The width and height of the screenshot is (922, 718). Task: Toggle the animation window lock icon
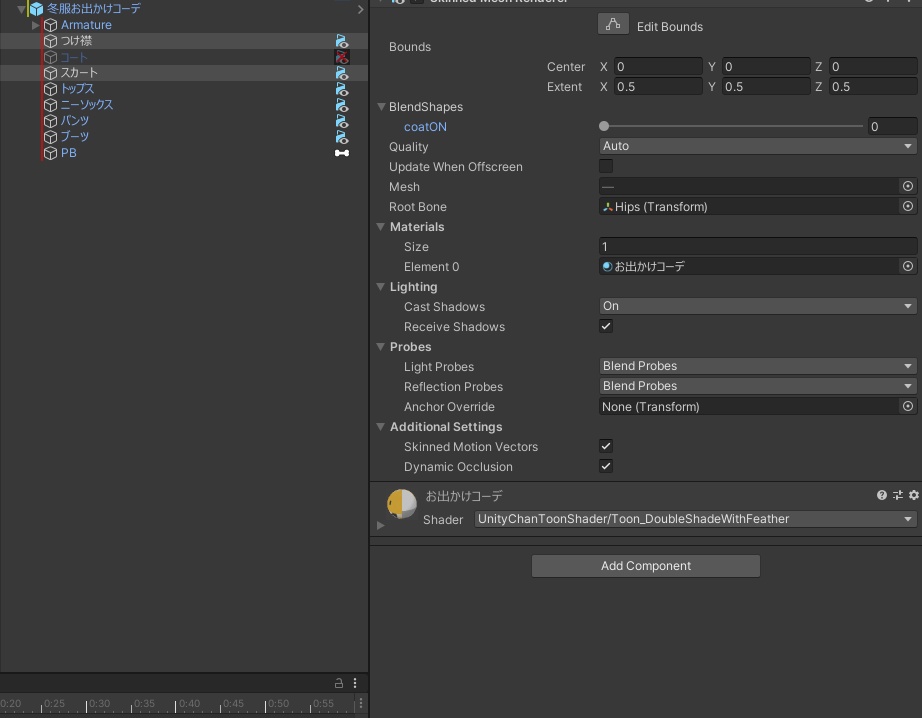pyautogui.click(x=339, y=683)
